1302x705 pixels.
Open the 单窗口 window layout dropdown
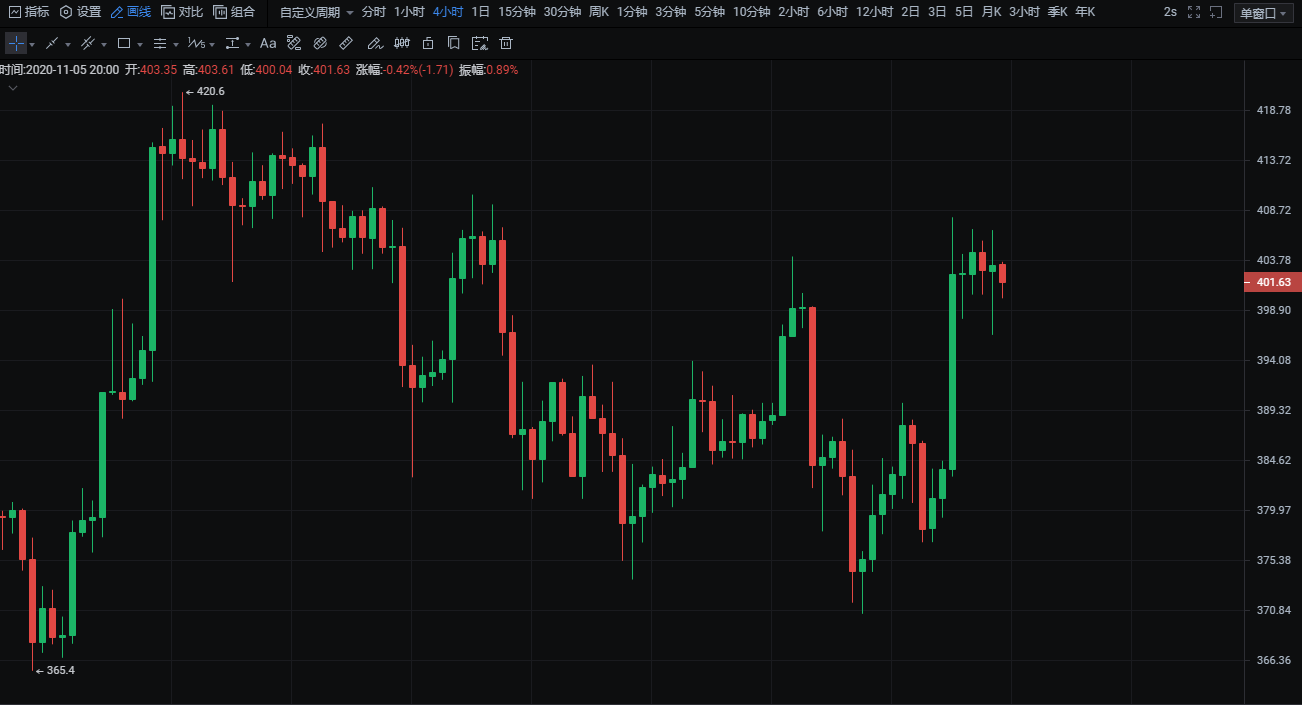coord(1263,13)
